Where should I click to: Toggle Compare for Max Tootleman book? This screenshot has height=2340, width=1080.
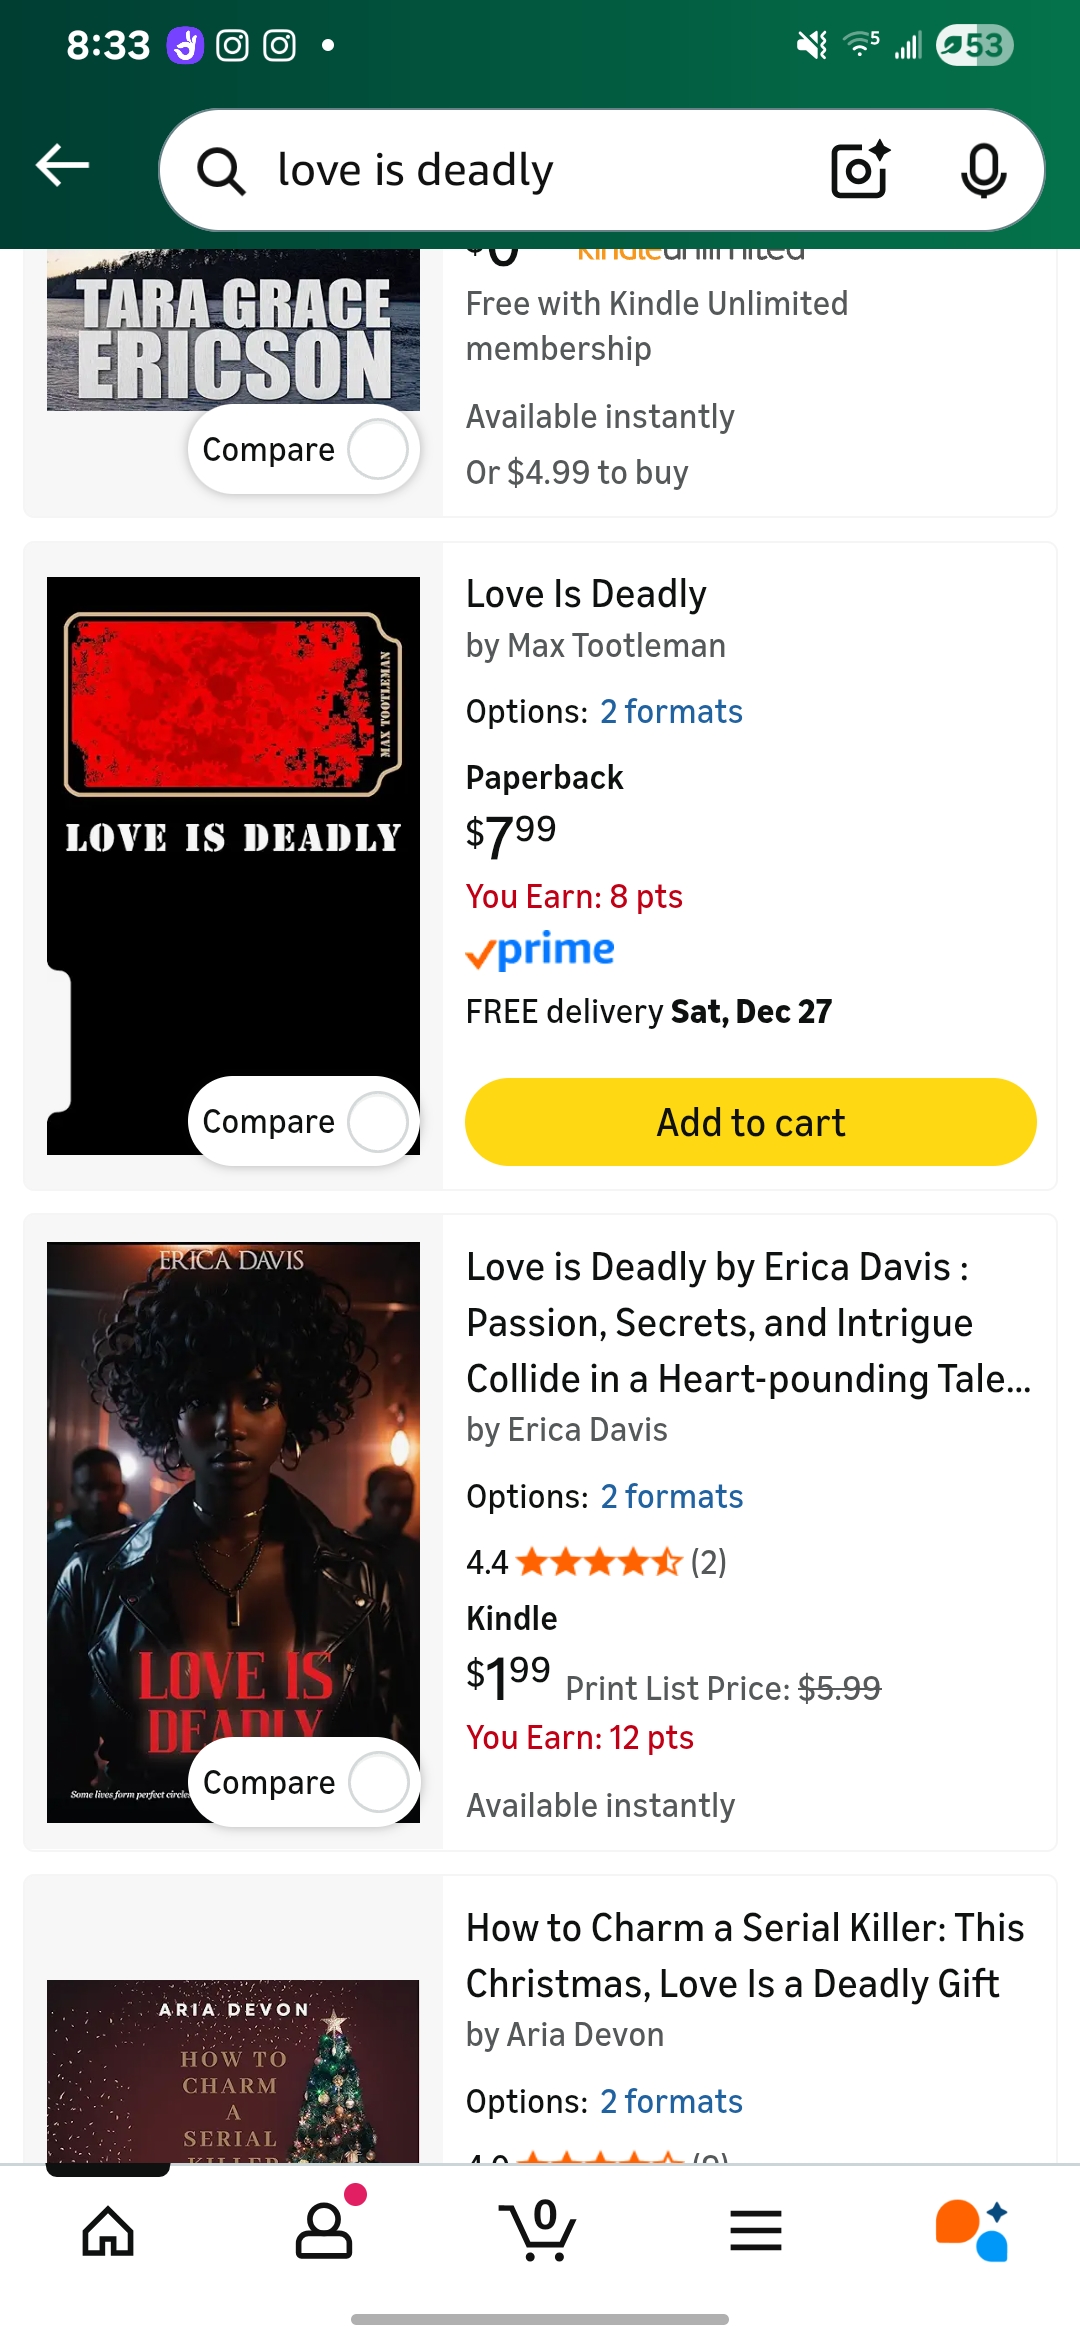coord(377,1121)
